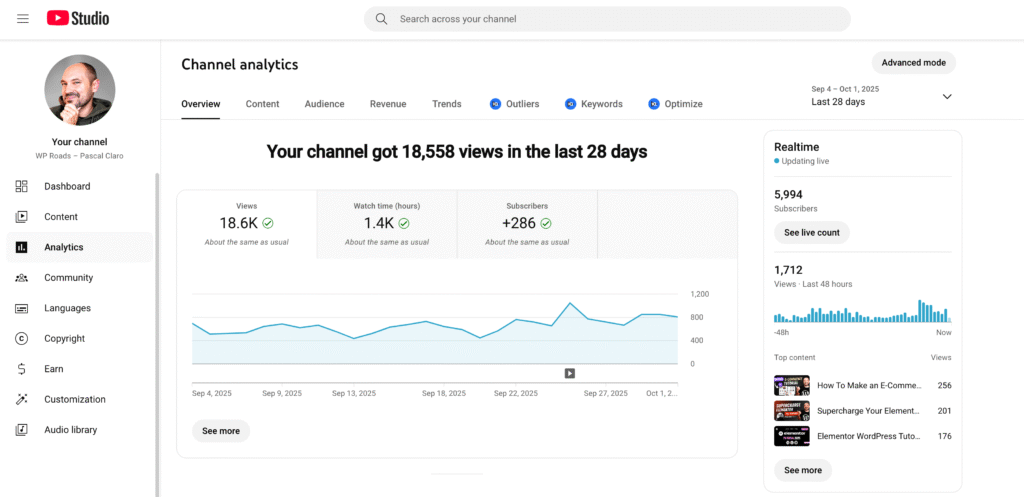This screenshot has height=497, width=1024.
Task: Click See live count button
Action: click(811, 233)
